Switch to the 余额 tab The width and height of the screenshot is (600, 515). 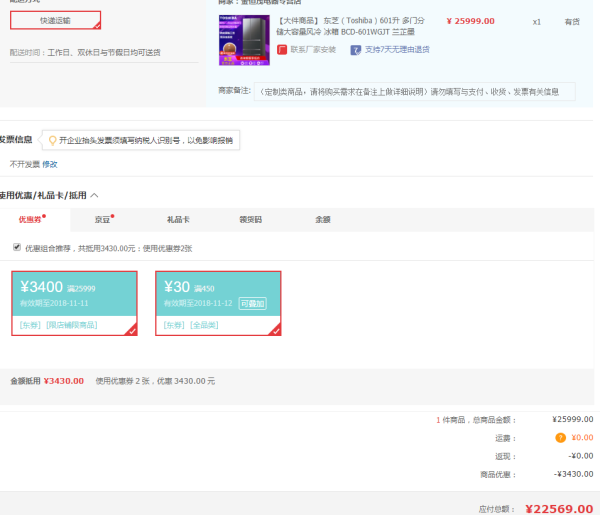323,220
